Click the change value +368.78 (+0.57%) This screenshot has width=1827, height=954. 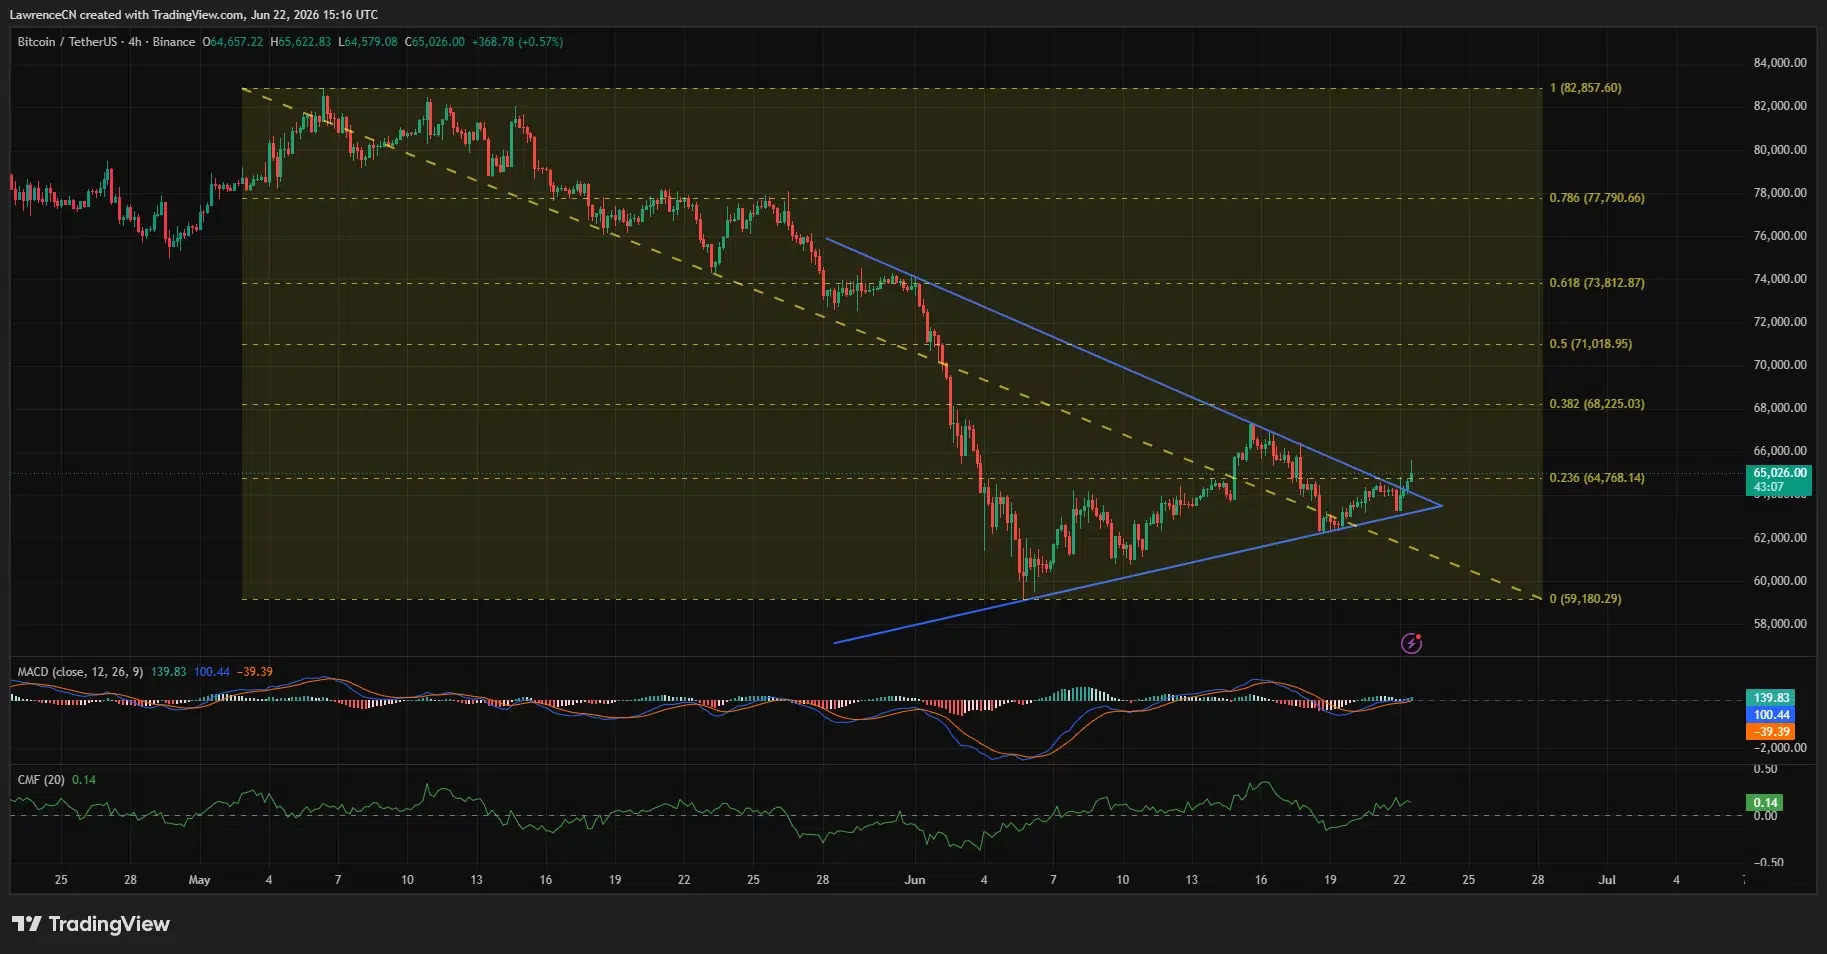pyautogui.click(x=518, y=42)
